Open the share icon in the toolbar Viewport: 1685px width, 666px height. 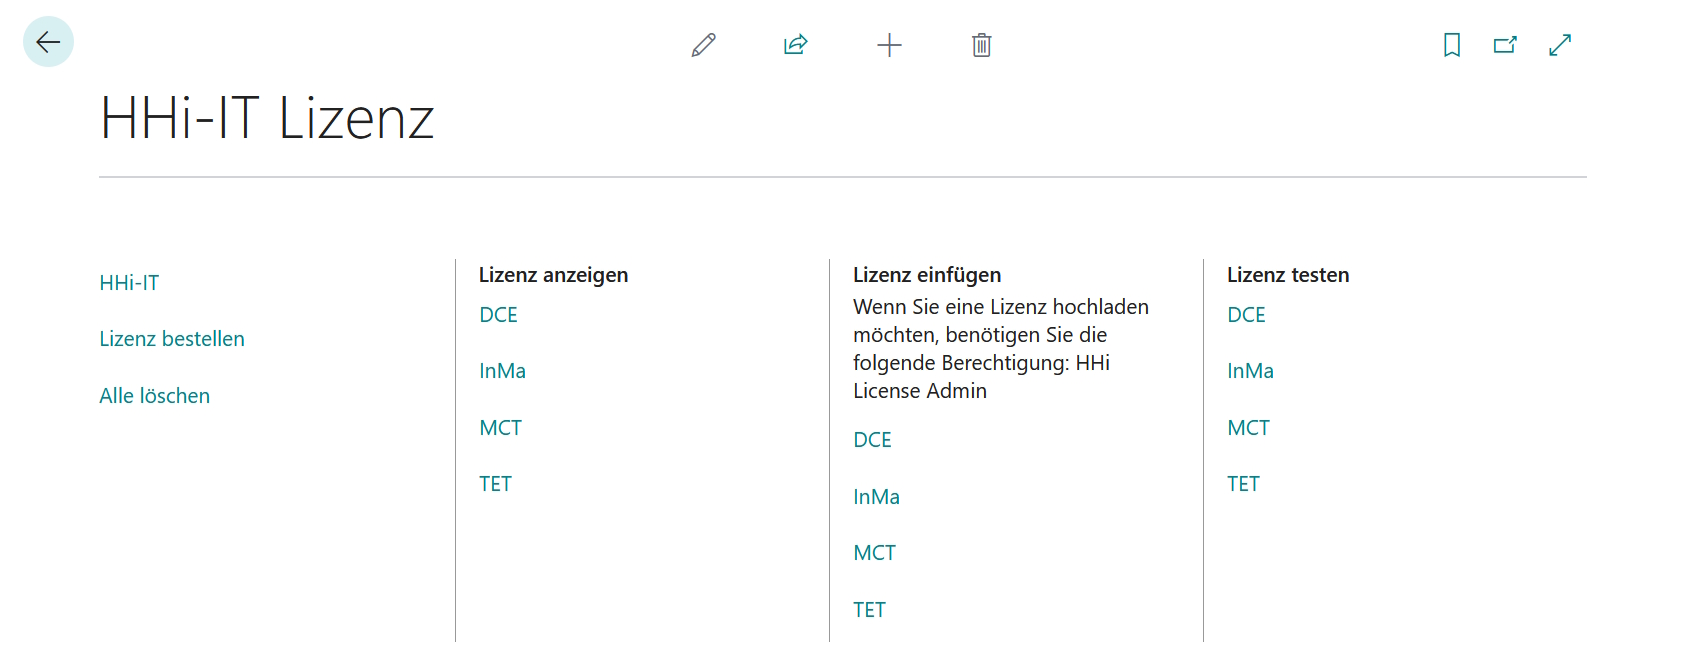point(795,45)
